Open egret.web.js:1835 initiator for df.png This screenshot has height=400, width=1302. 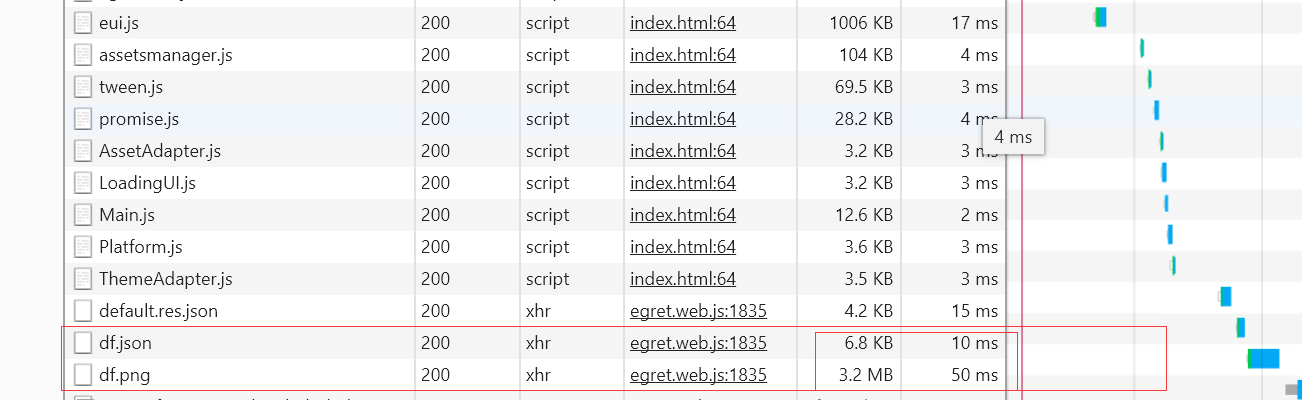pyautogui.click(x=698, y=375)
